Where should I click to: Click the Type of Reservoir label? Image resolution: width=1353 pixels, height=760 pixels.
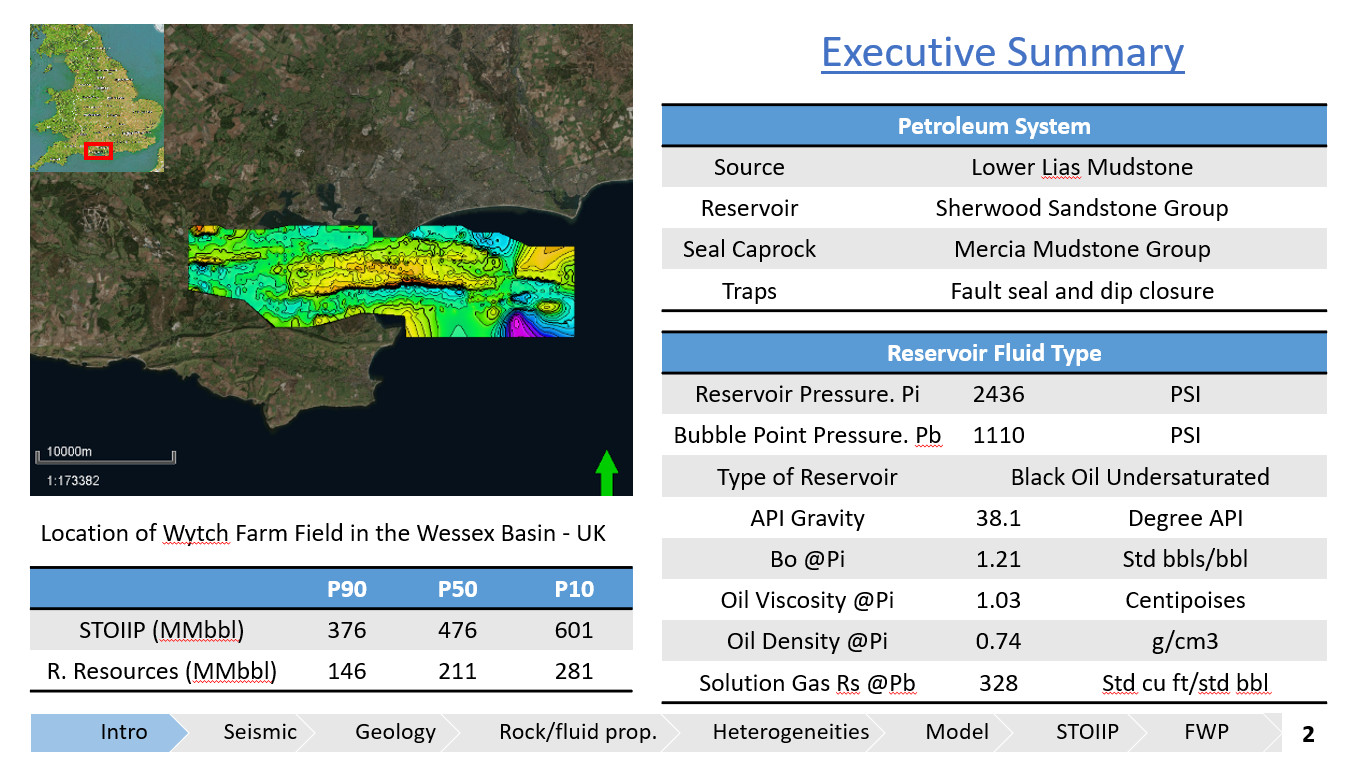807,477
